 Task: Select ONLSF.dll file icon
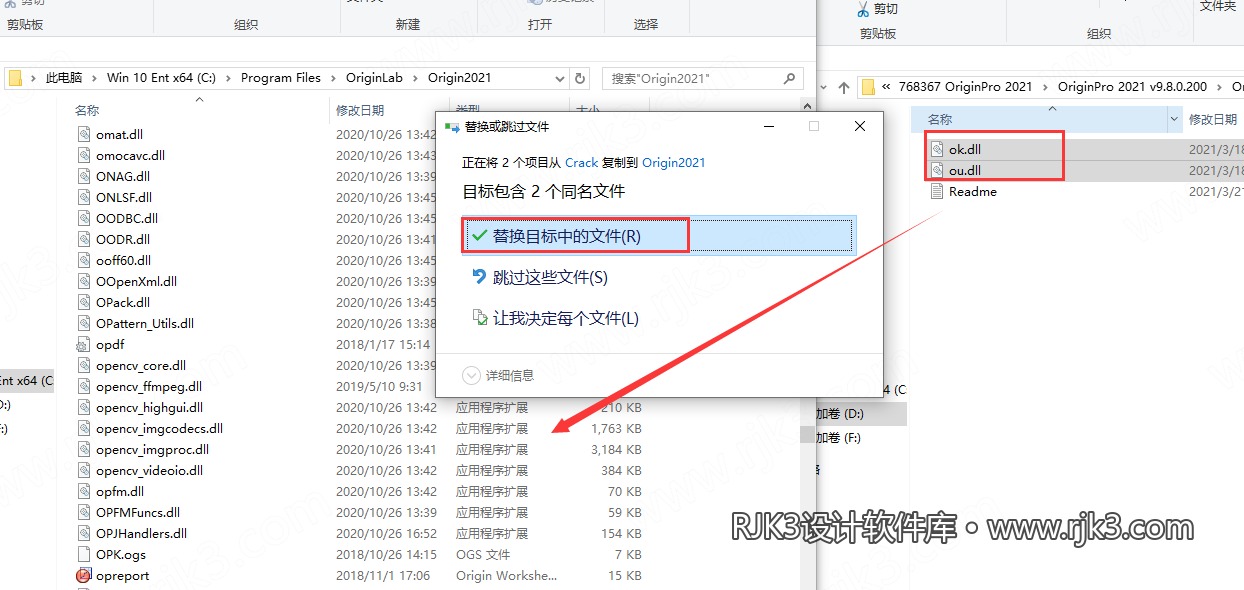(84, 197)
